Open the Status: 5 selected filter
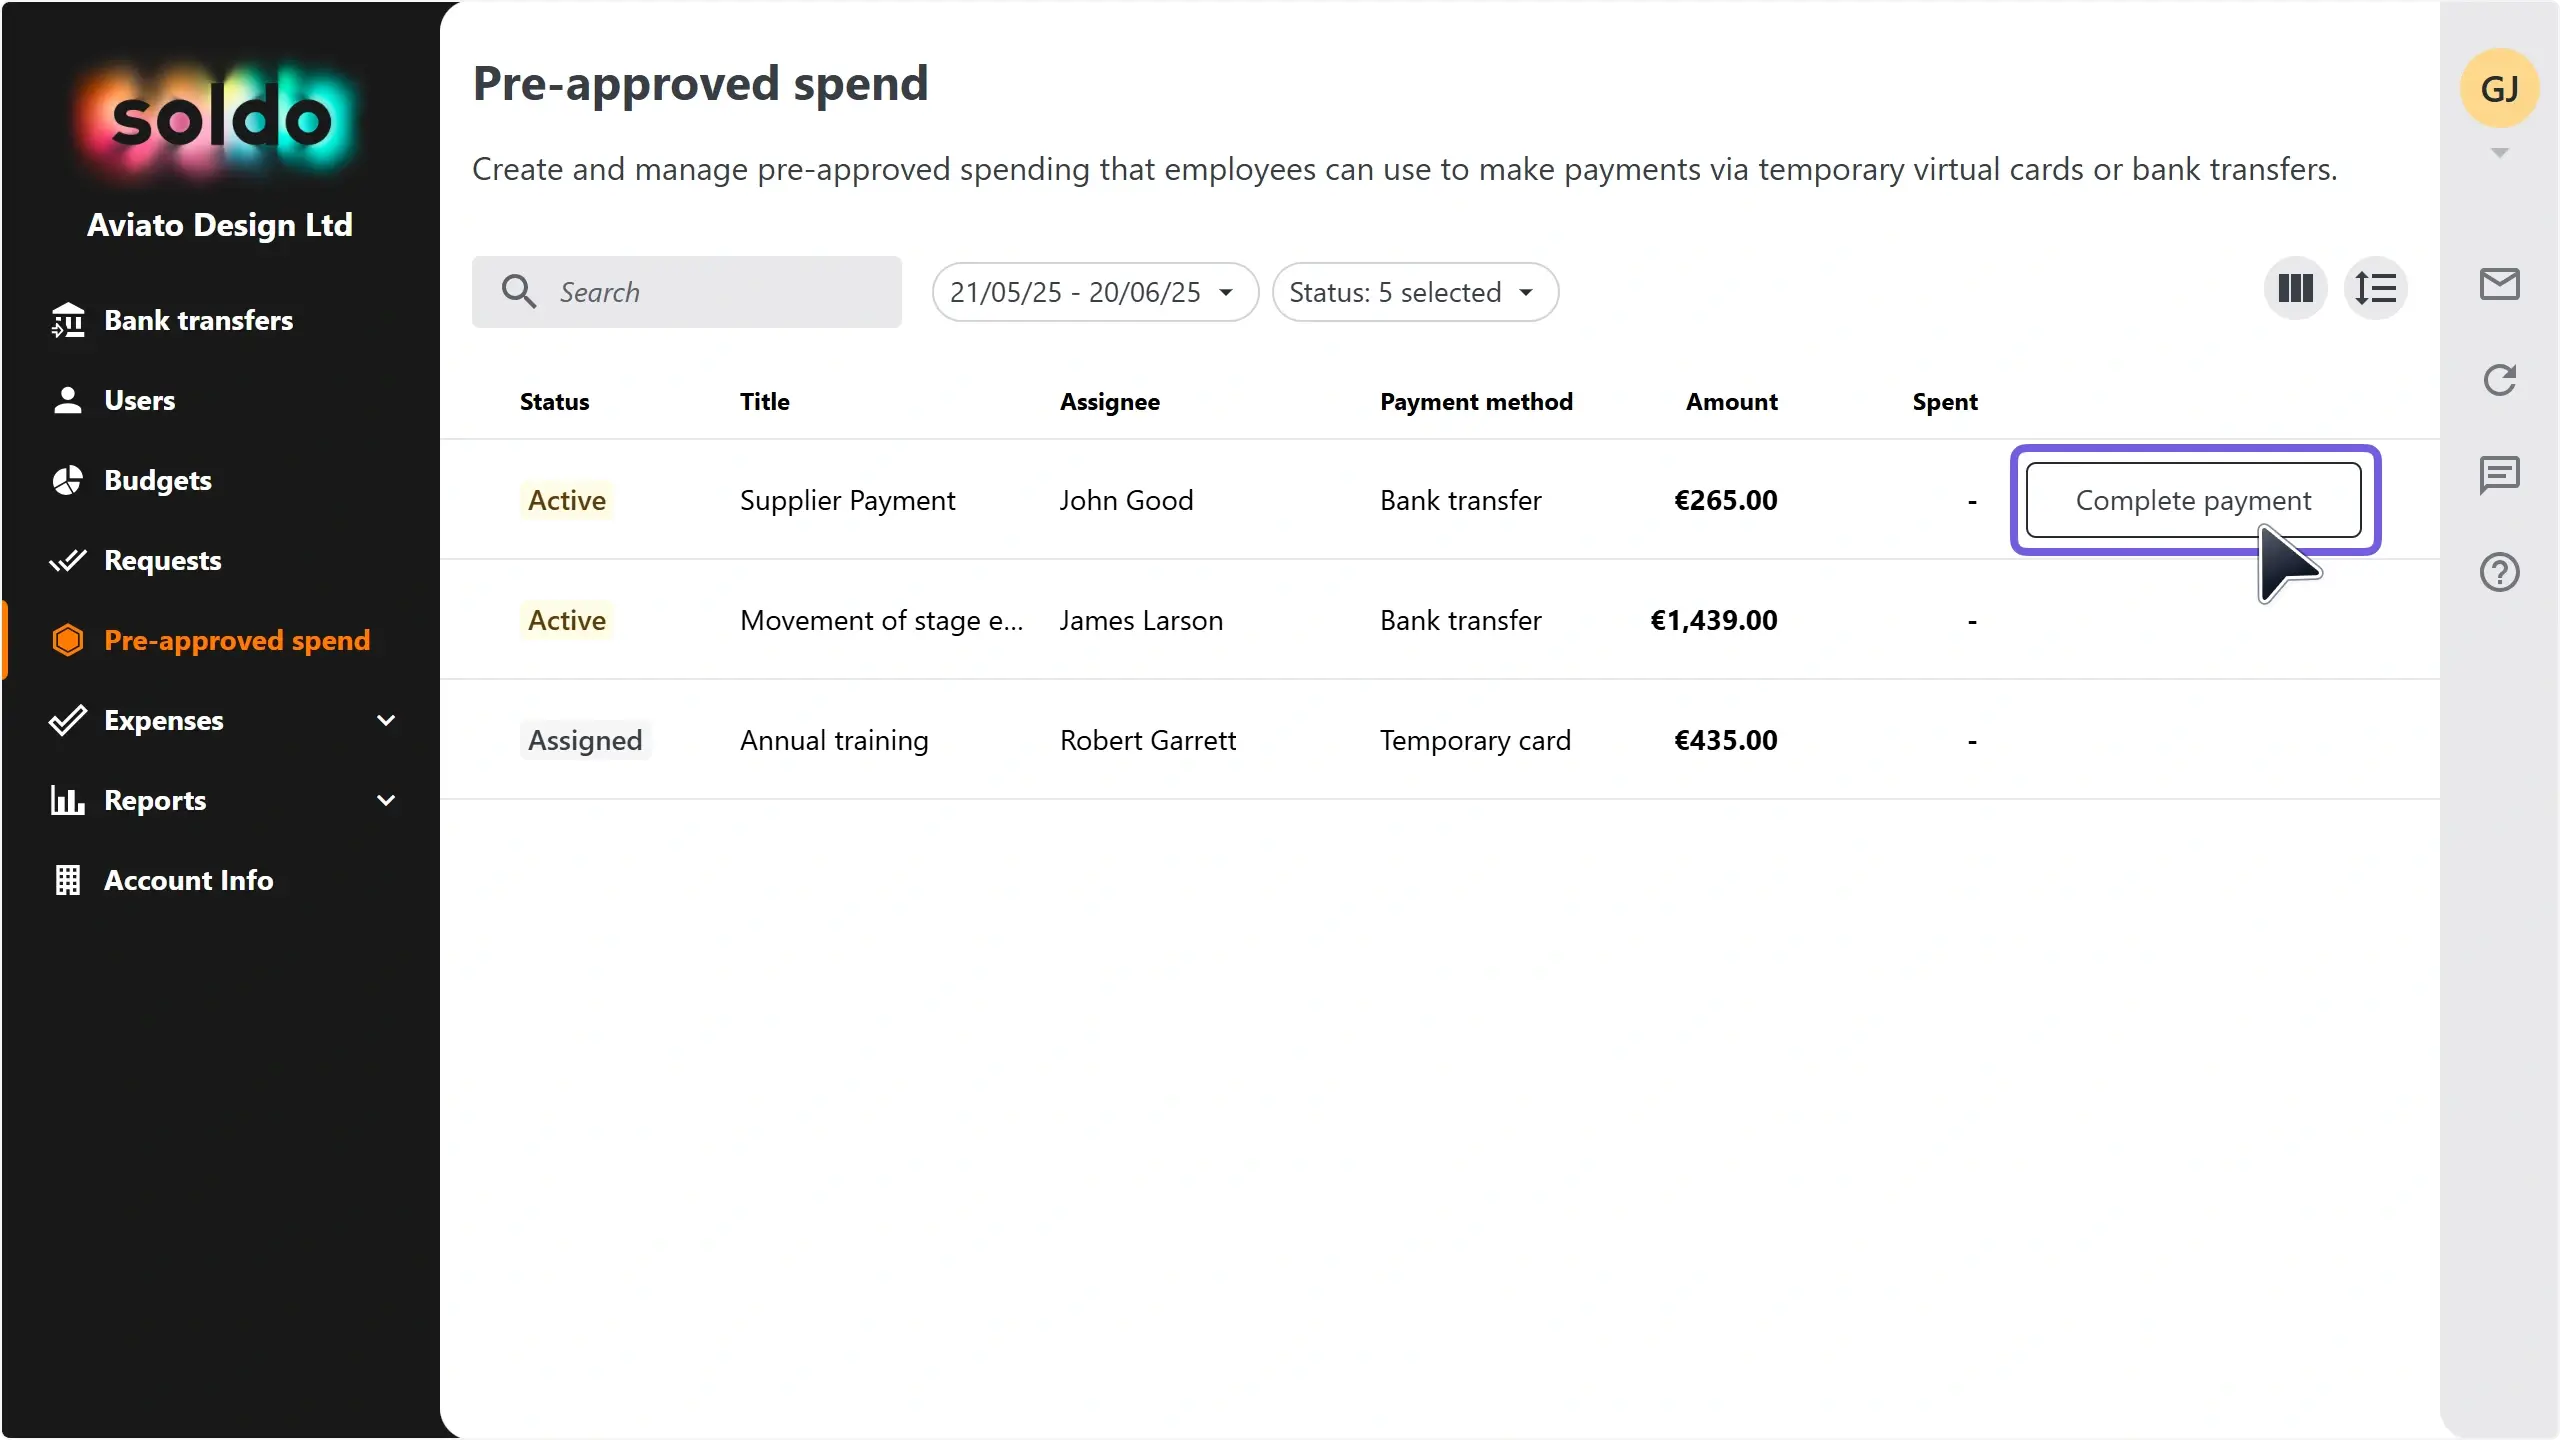Image resolution: width=2560 pixels, height=1440 pixels. [x=1415, y=292]
